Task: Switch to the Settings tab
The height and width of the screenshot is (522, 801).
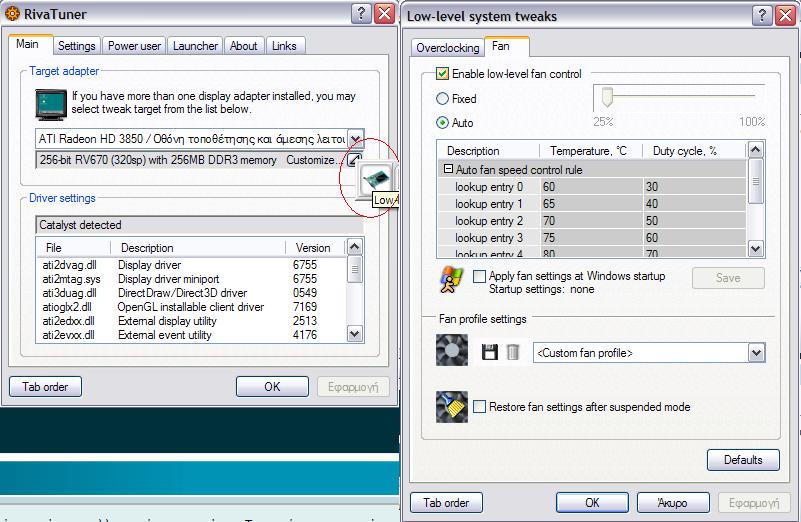Action: click(77, 46)
